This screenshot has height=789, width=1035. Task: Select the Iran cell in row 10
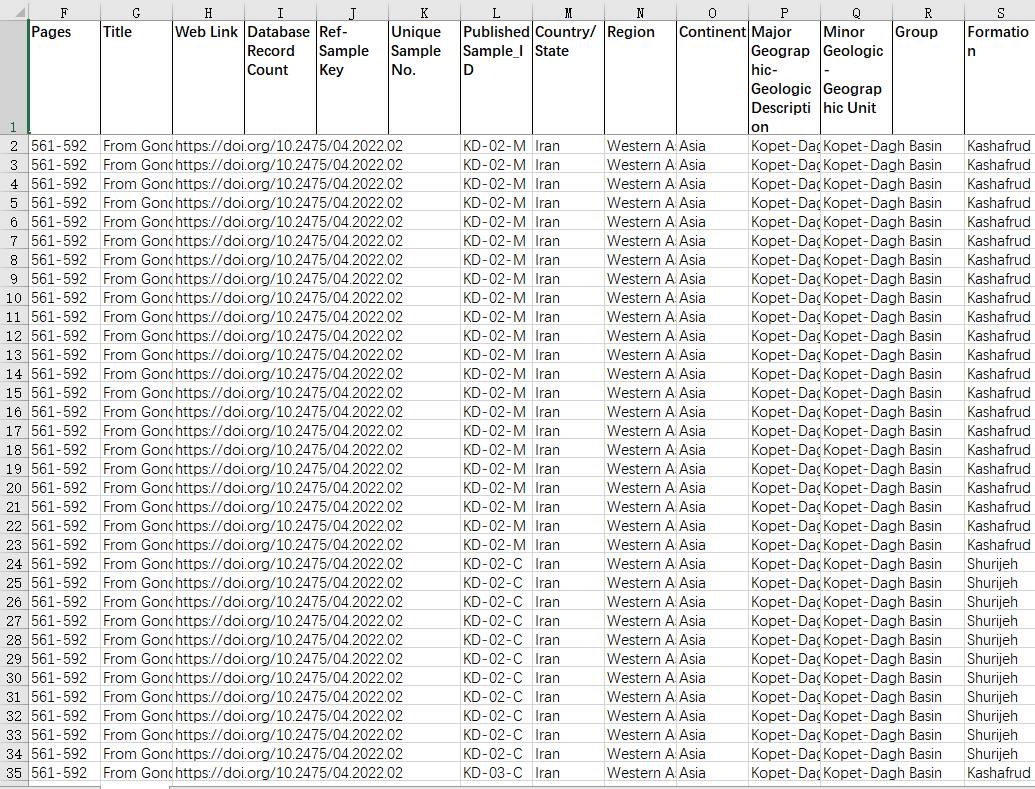coord(568,298)
